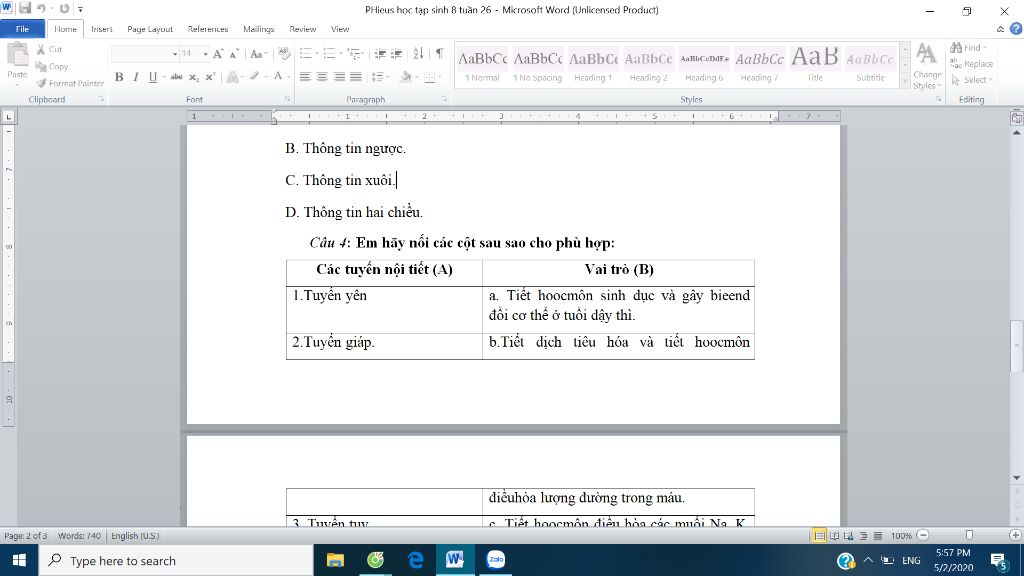The height and width of the screenshot is (576, 1024).
Task: Align text left
Action: click(305, 77)
